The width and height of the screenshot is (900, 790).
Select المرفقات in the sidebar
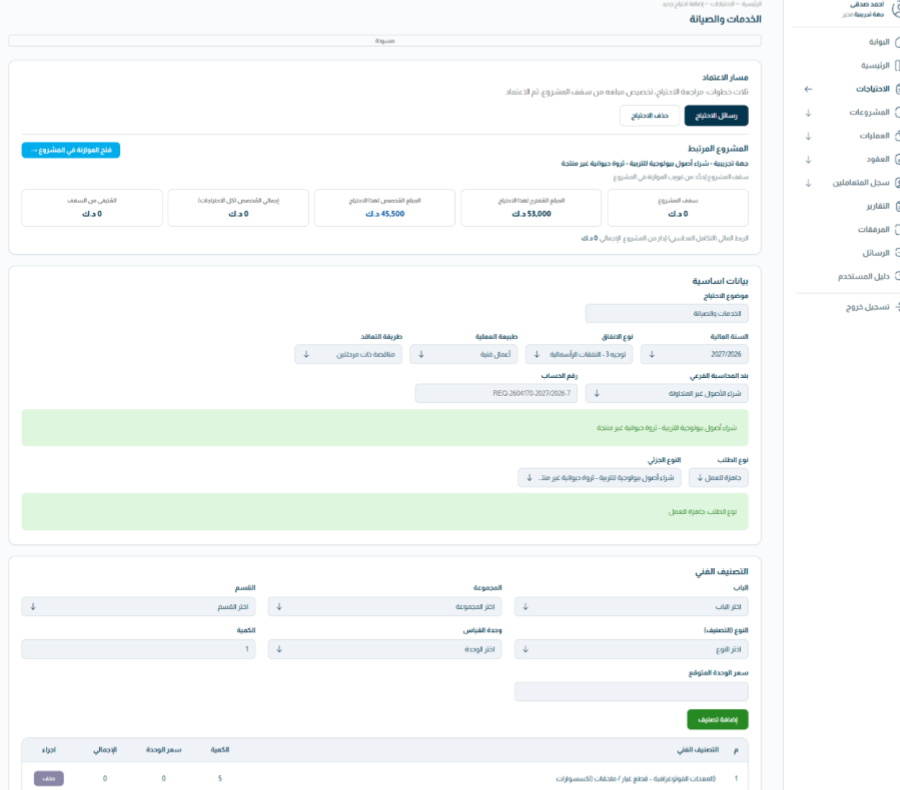point(874,230)
